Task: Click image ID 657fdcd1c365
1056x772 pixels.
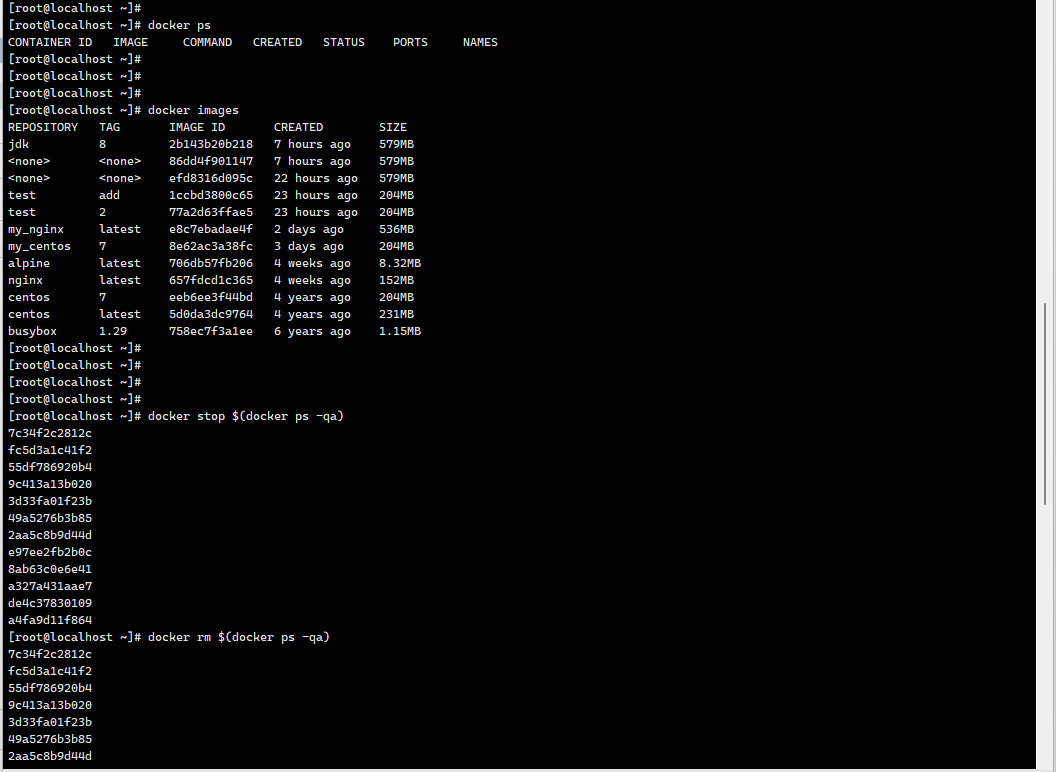Action: [x=211, y=280]
